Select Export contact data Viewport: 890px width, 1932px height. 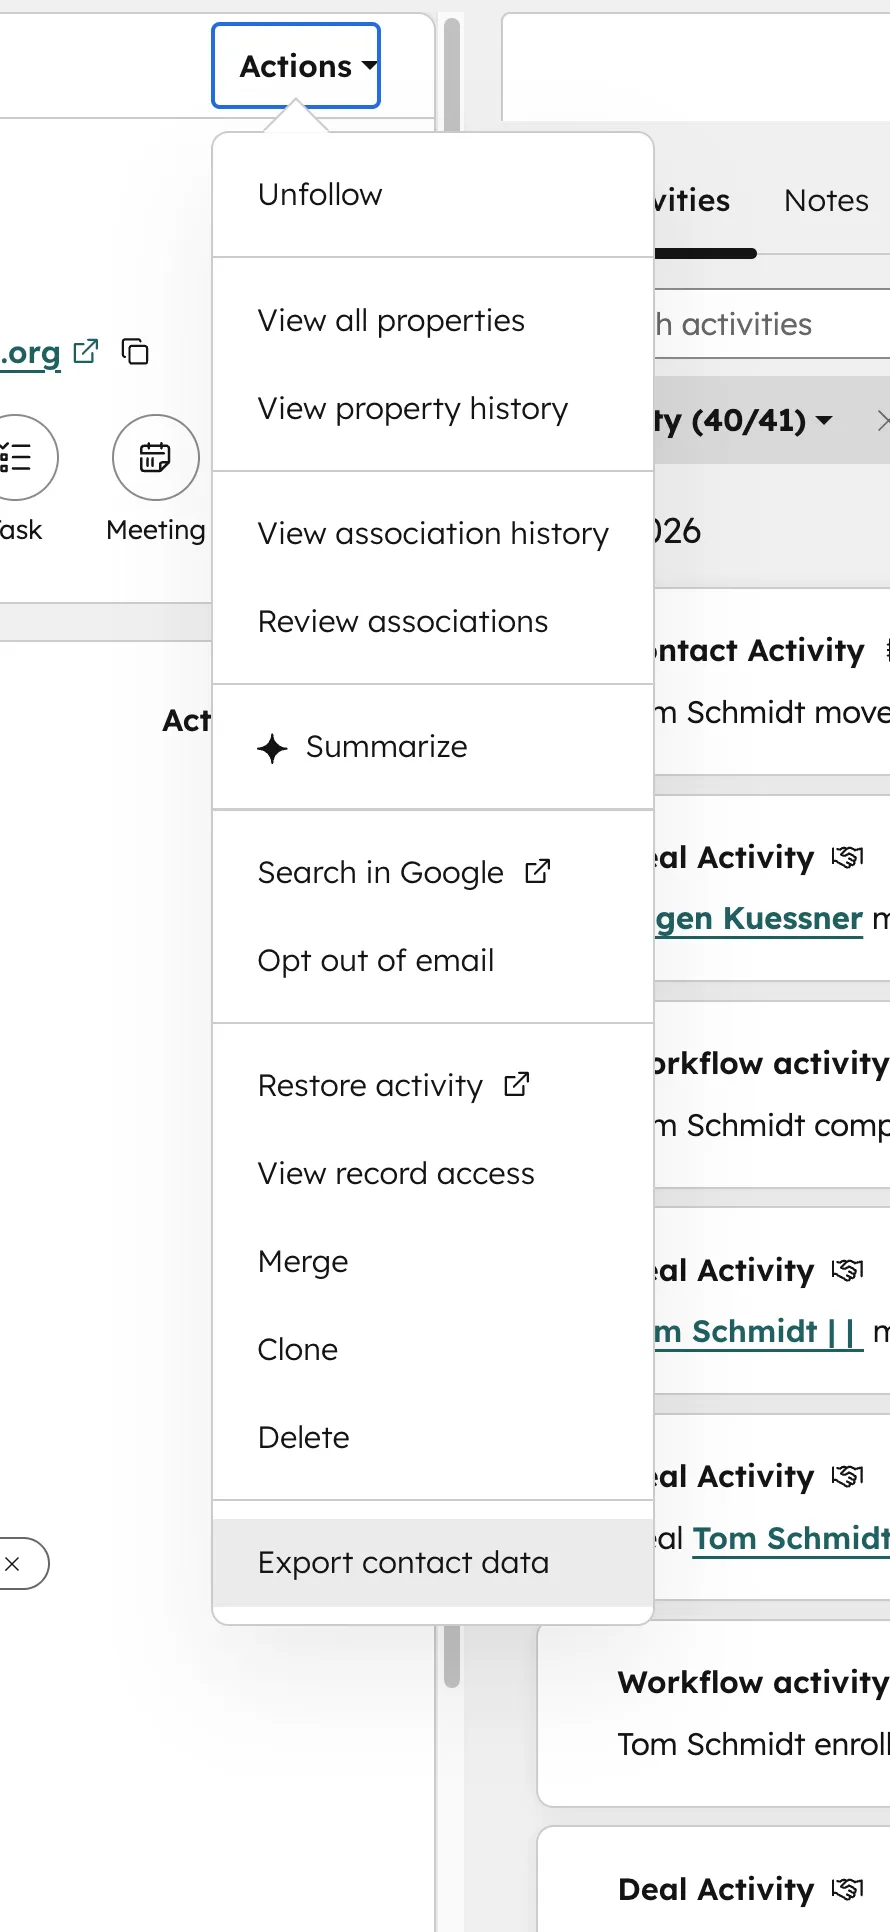click(x=403, y=1562)
